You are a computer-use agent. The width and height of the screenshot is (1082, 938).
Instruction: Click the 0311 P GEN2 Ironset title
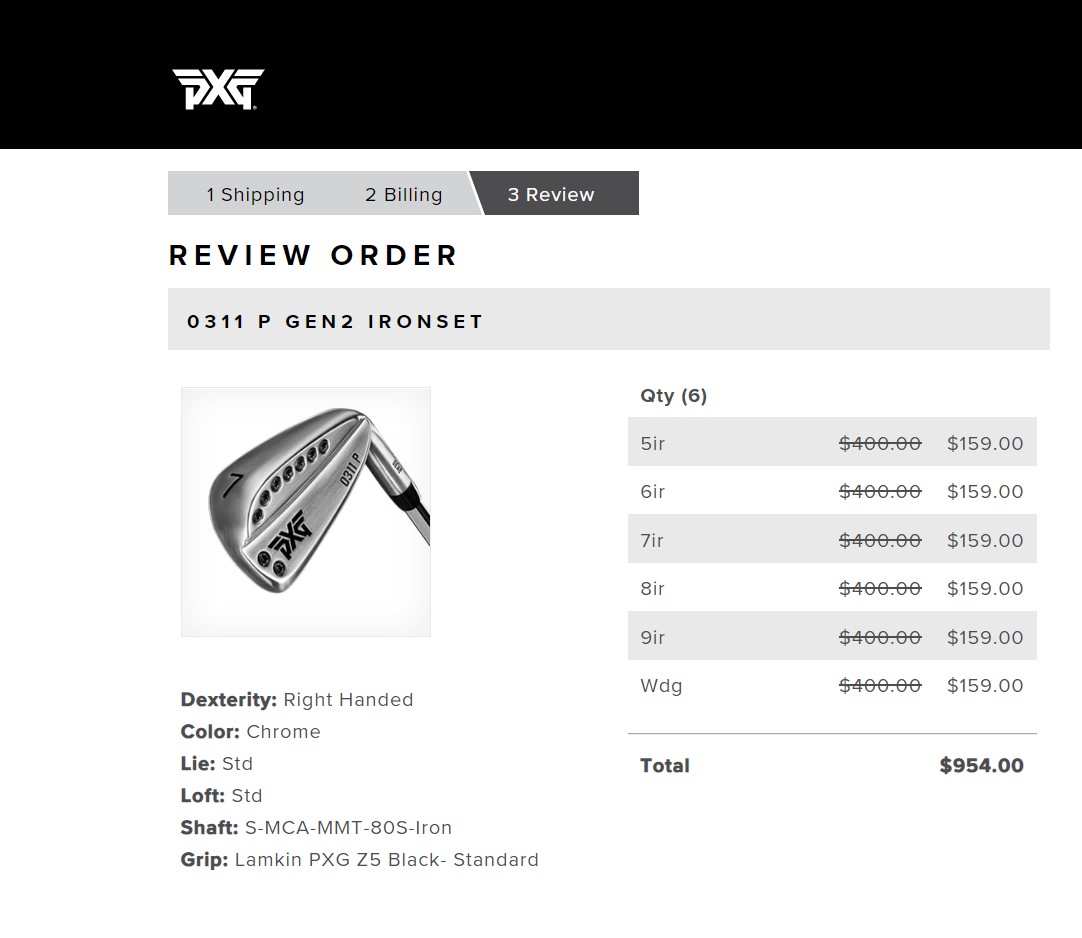coord(335,322)
